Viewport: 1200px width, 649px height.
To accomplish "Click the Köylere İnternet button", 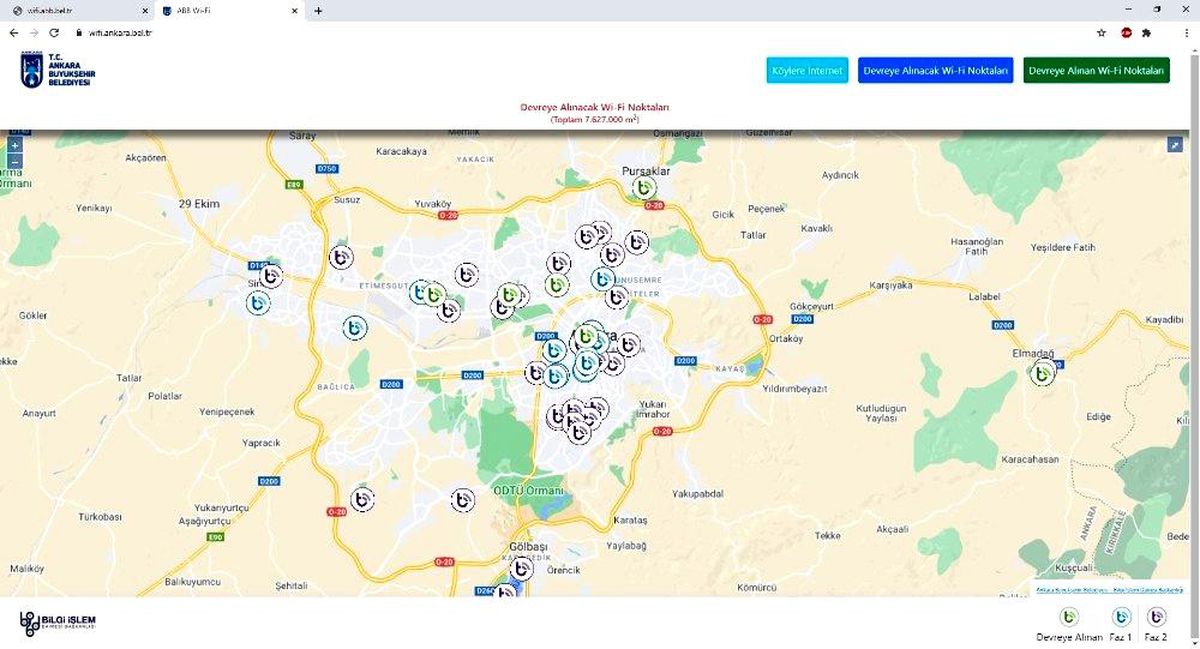I will pos(808,70).
